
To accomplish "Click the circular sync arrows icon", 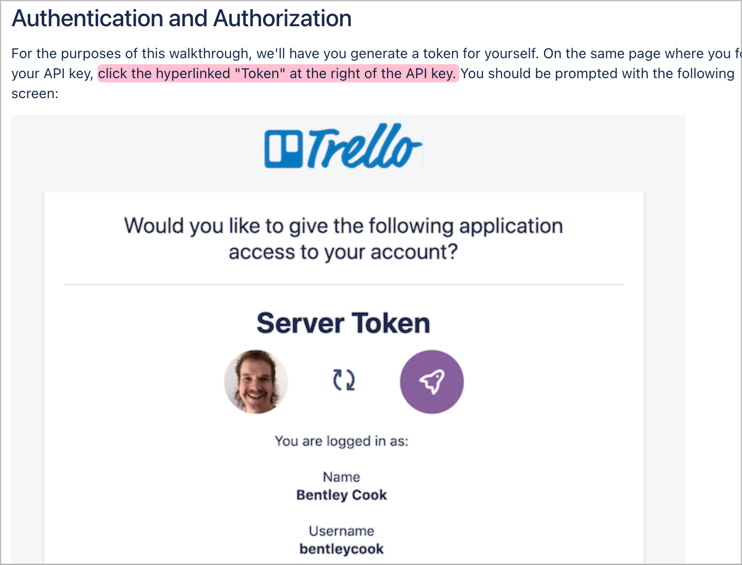I will tap(344, 380).
